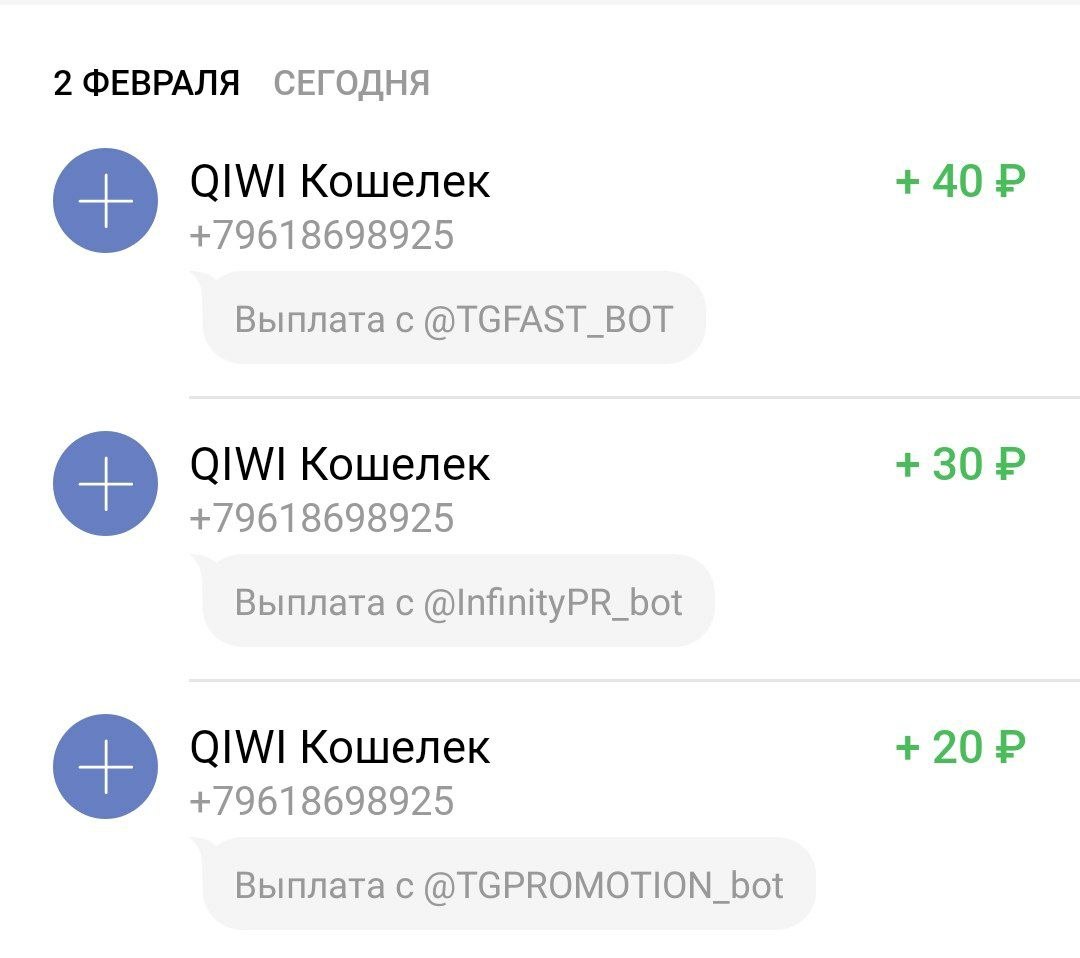Click the phone number under the 20 ₽ transaction title
This screenshot has height=958, width=1080.
tap(321, 802)
